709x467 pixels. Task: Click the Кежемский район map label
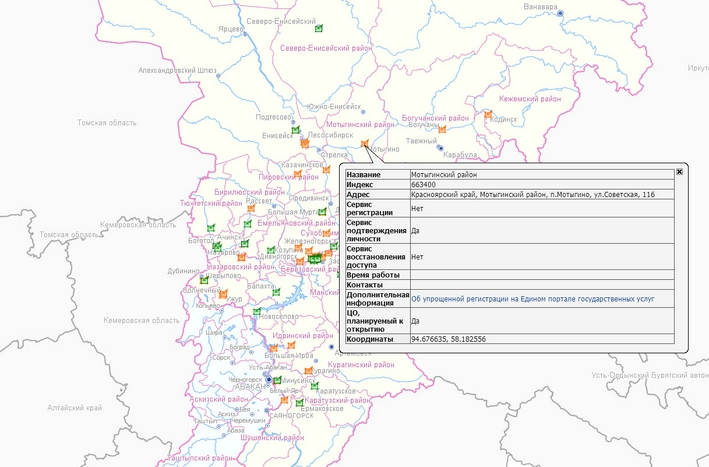click(x=531, y=99)
